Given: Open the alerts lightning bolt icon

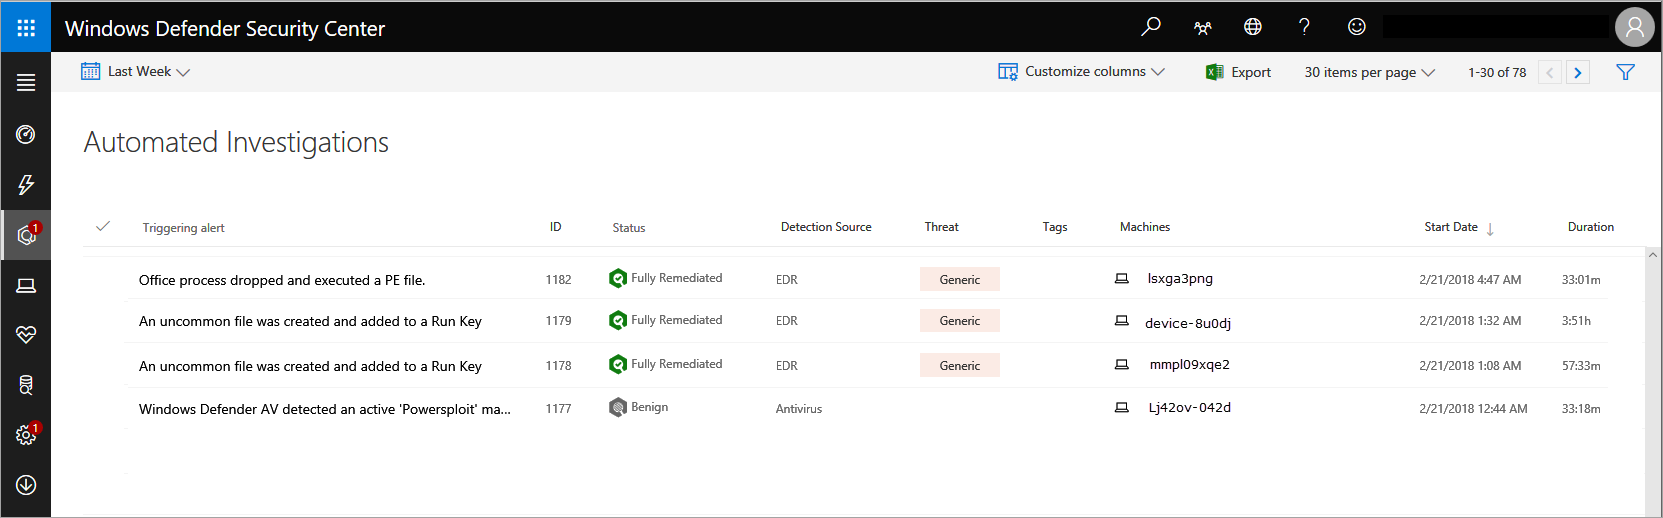Looking at the screenshot, I should coord(26,185).
